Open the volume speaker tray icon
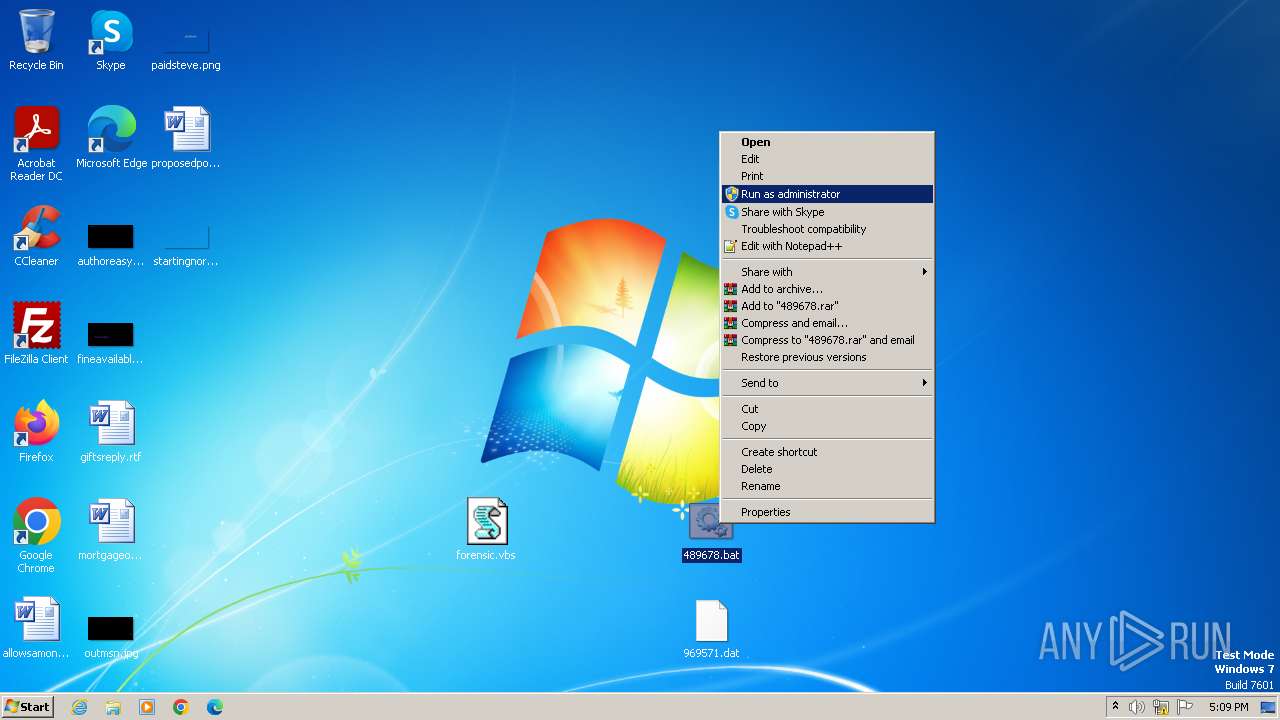Image resolution: width=1280 pixels, height=720 pixels. point(1137,707)
